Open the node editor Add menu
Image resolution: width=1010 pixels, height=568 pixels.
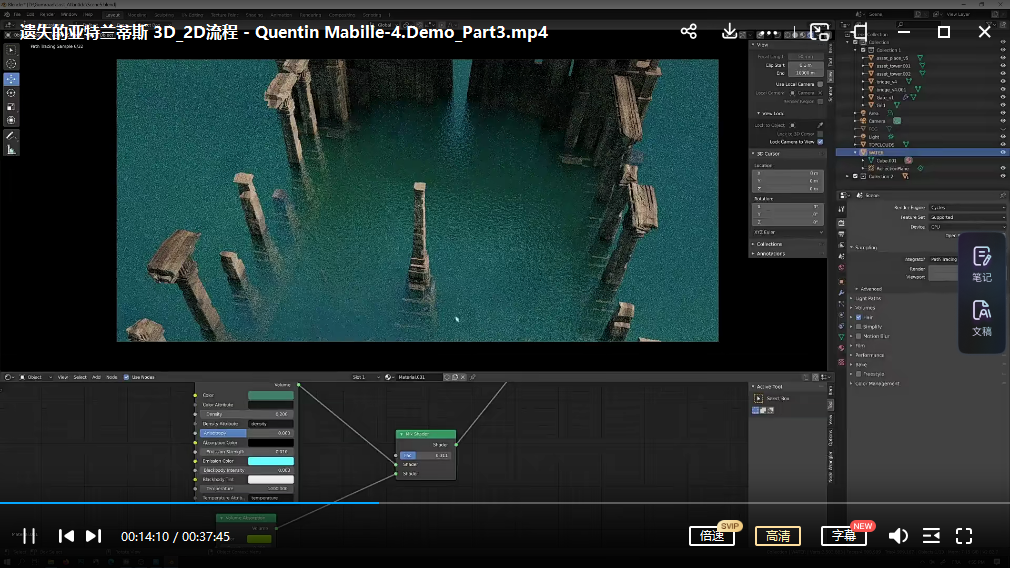click(x=97, y=377)
